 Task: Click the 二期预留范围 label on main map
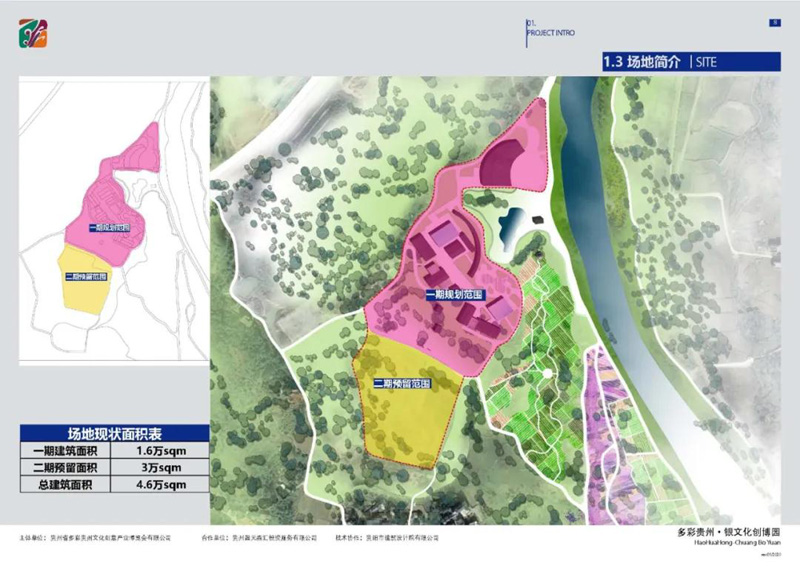click(x=401, y=384)
